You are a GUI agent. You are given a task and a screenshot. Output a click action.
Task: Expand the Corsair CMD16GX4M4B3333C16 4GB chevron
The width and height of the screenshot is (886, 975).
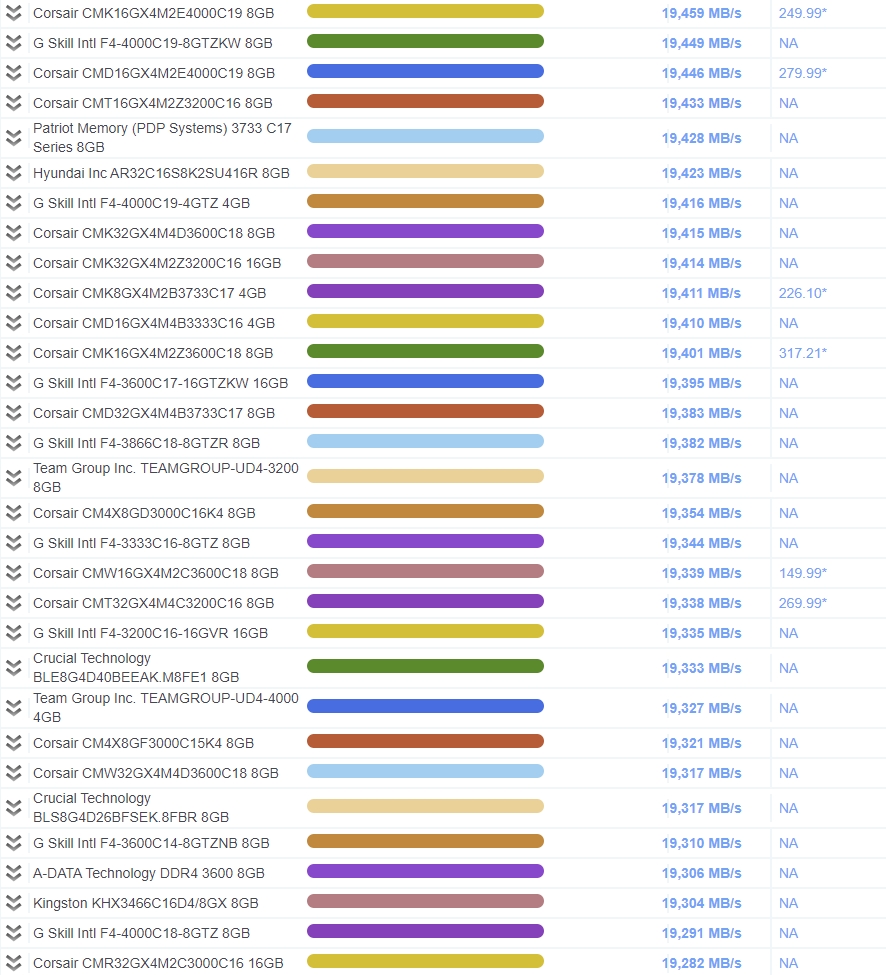(14, 323)
